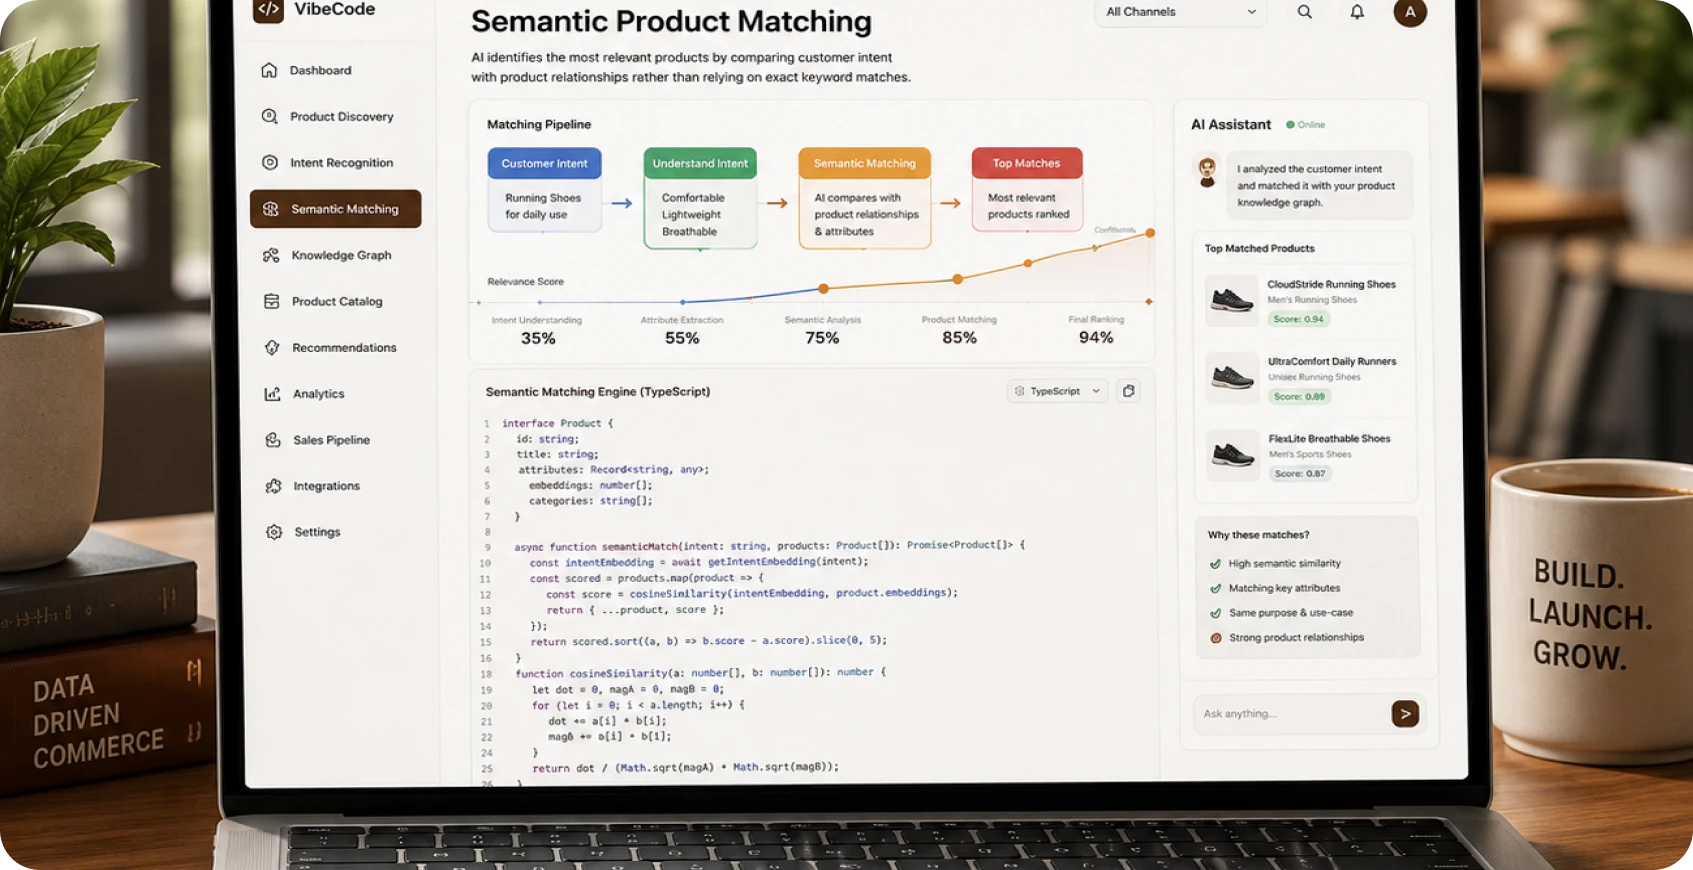Click the Analytics chart icon
The width and height of the screenshot is (1693, 870).
[272, 394]
